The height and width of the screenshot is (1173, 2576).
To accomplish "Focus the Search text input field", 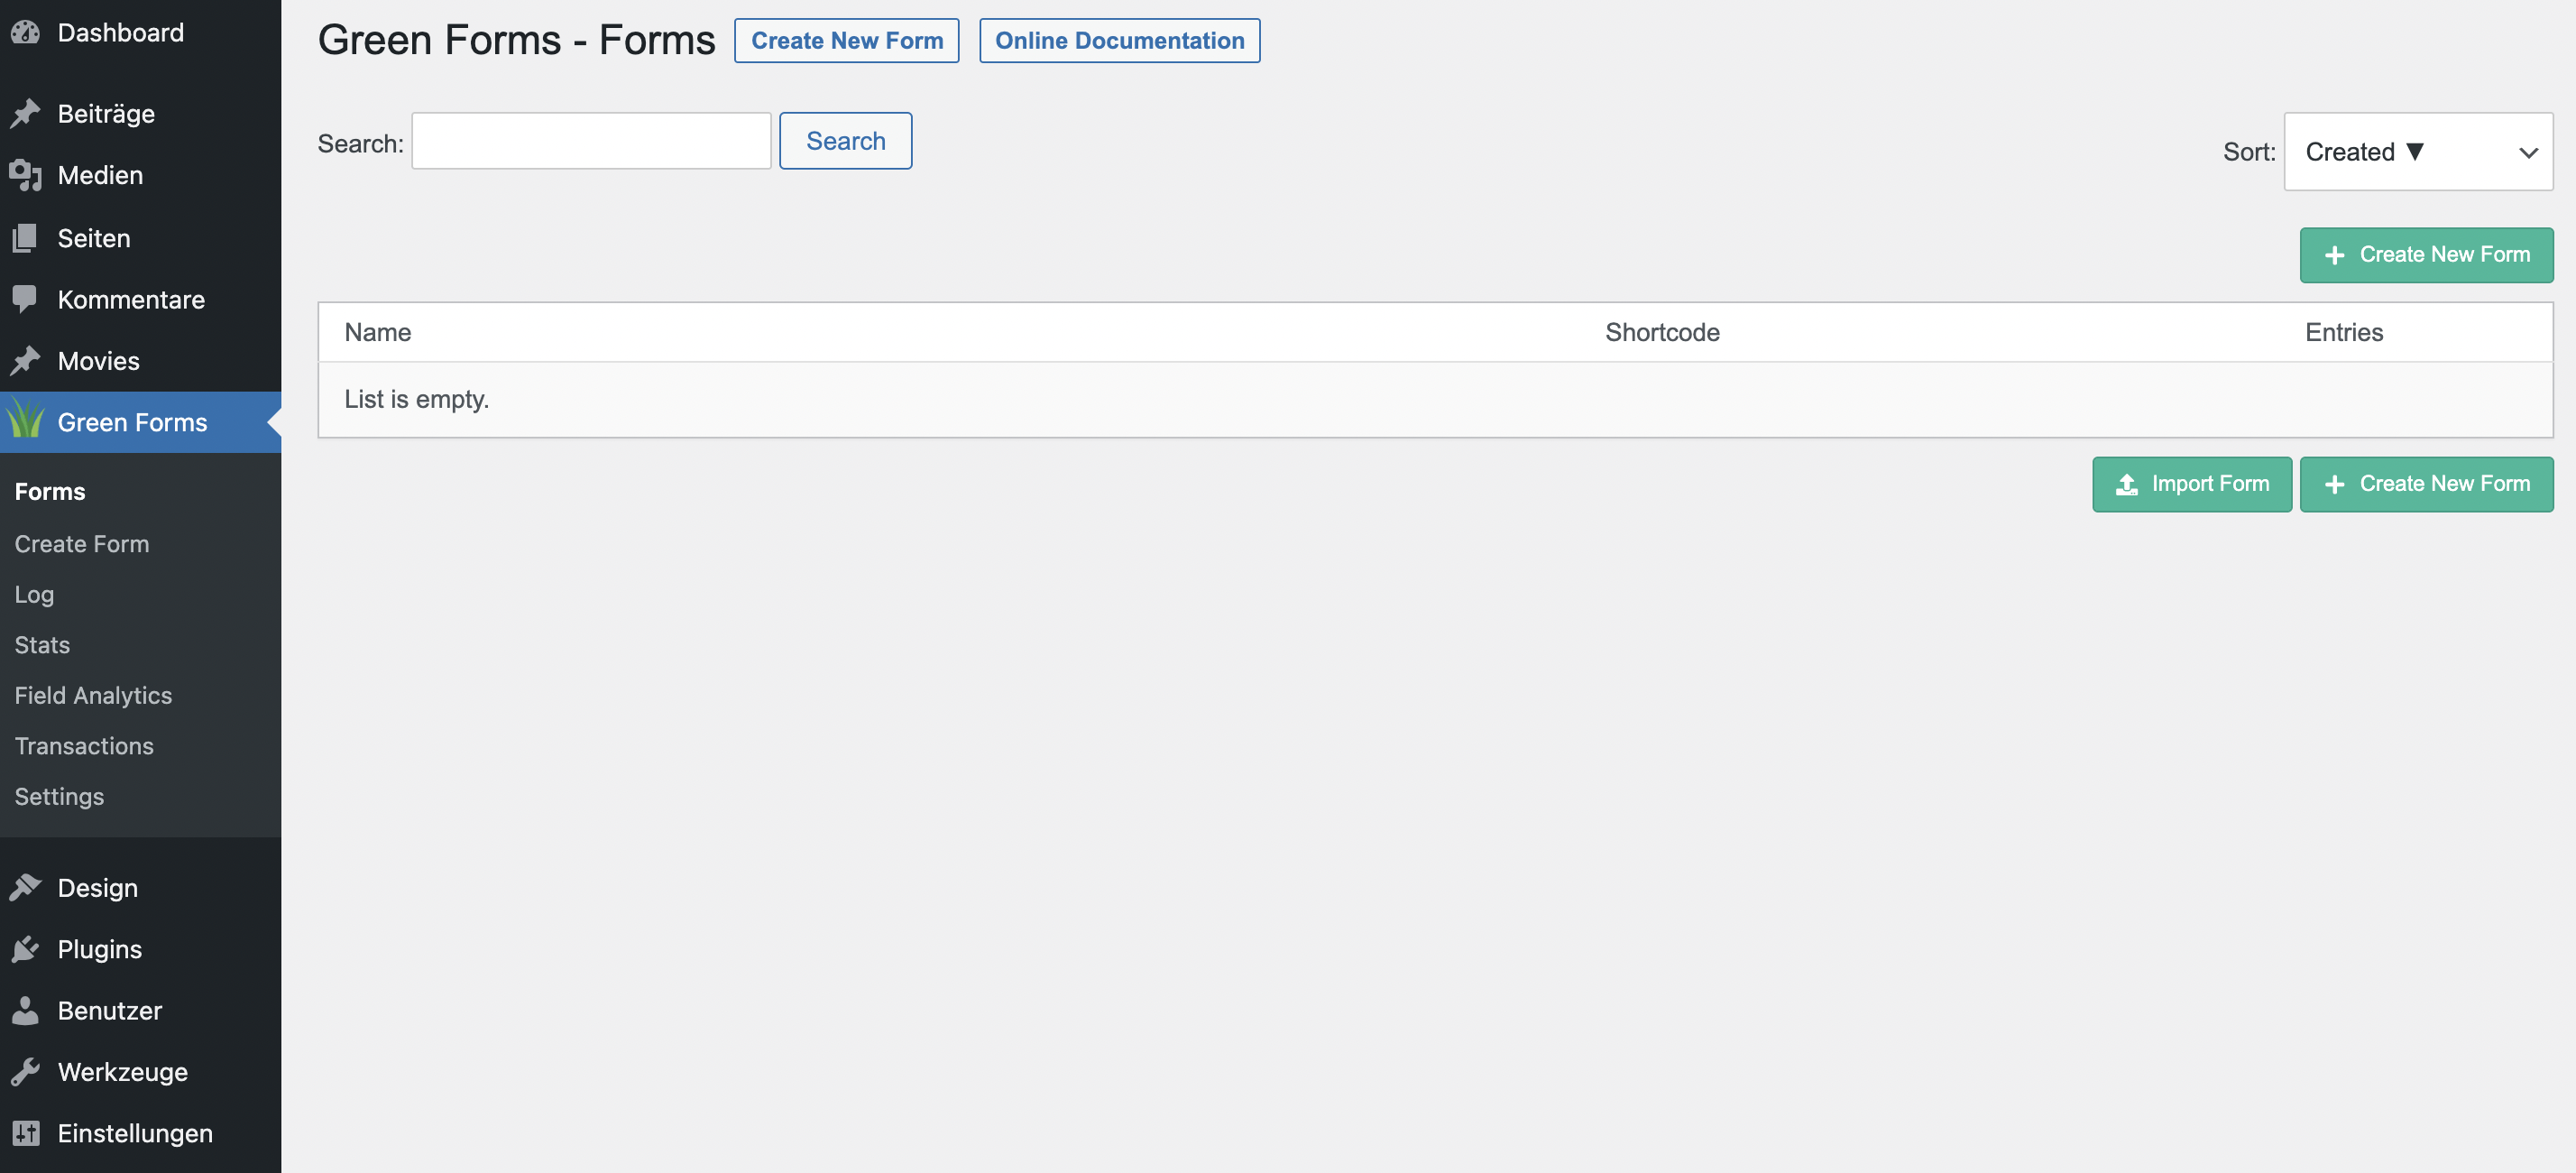I will pyautogui.click(x=591, y=141).
